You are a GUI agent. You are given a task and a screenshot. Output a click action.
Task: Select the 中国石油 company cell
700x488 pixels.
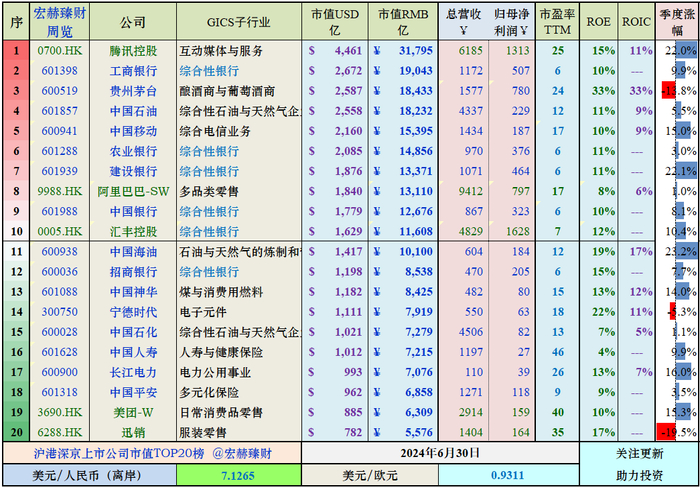click(133, 111)
